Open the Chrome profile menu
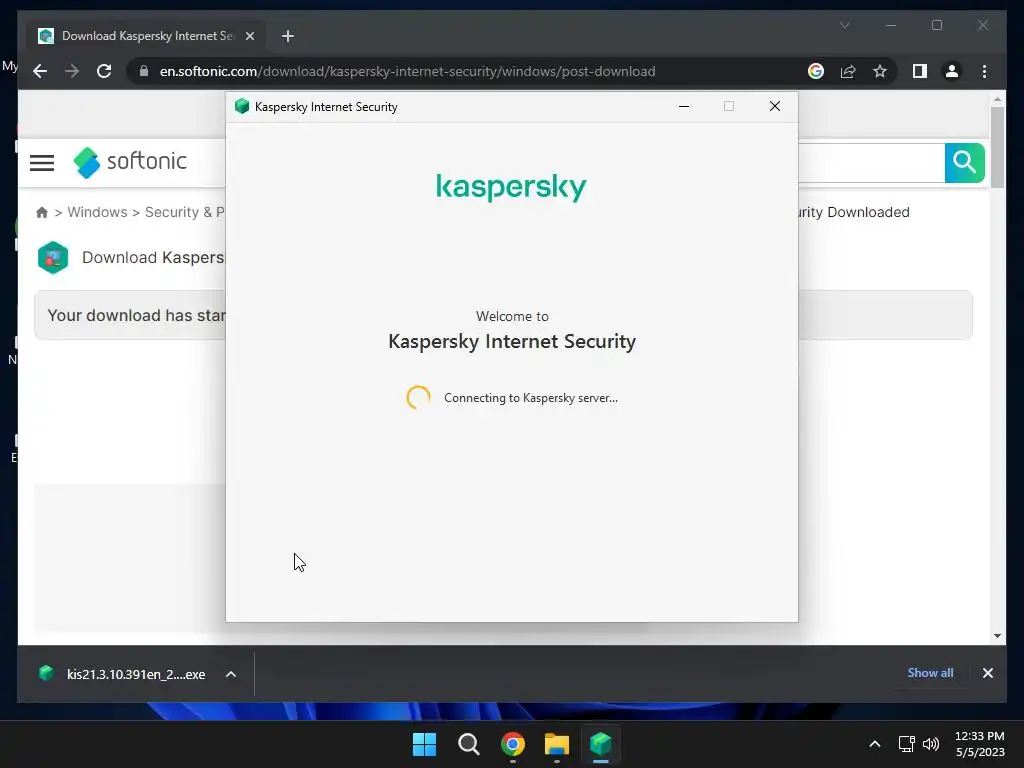Viewport: 1024px width, 768px height. point(952,71)
